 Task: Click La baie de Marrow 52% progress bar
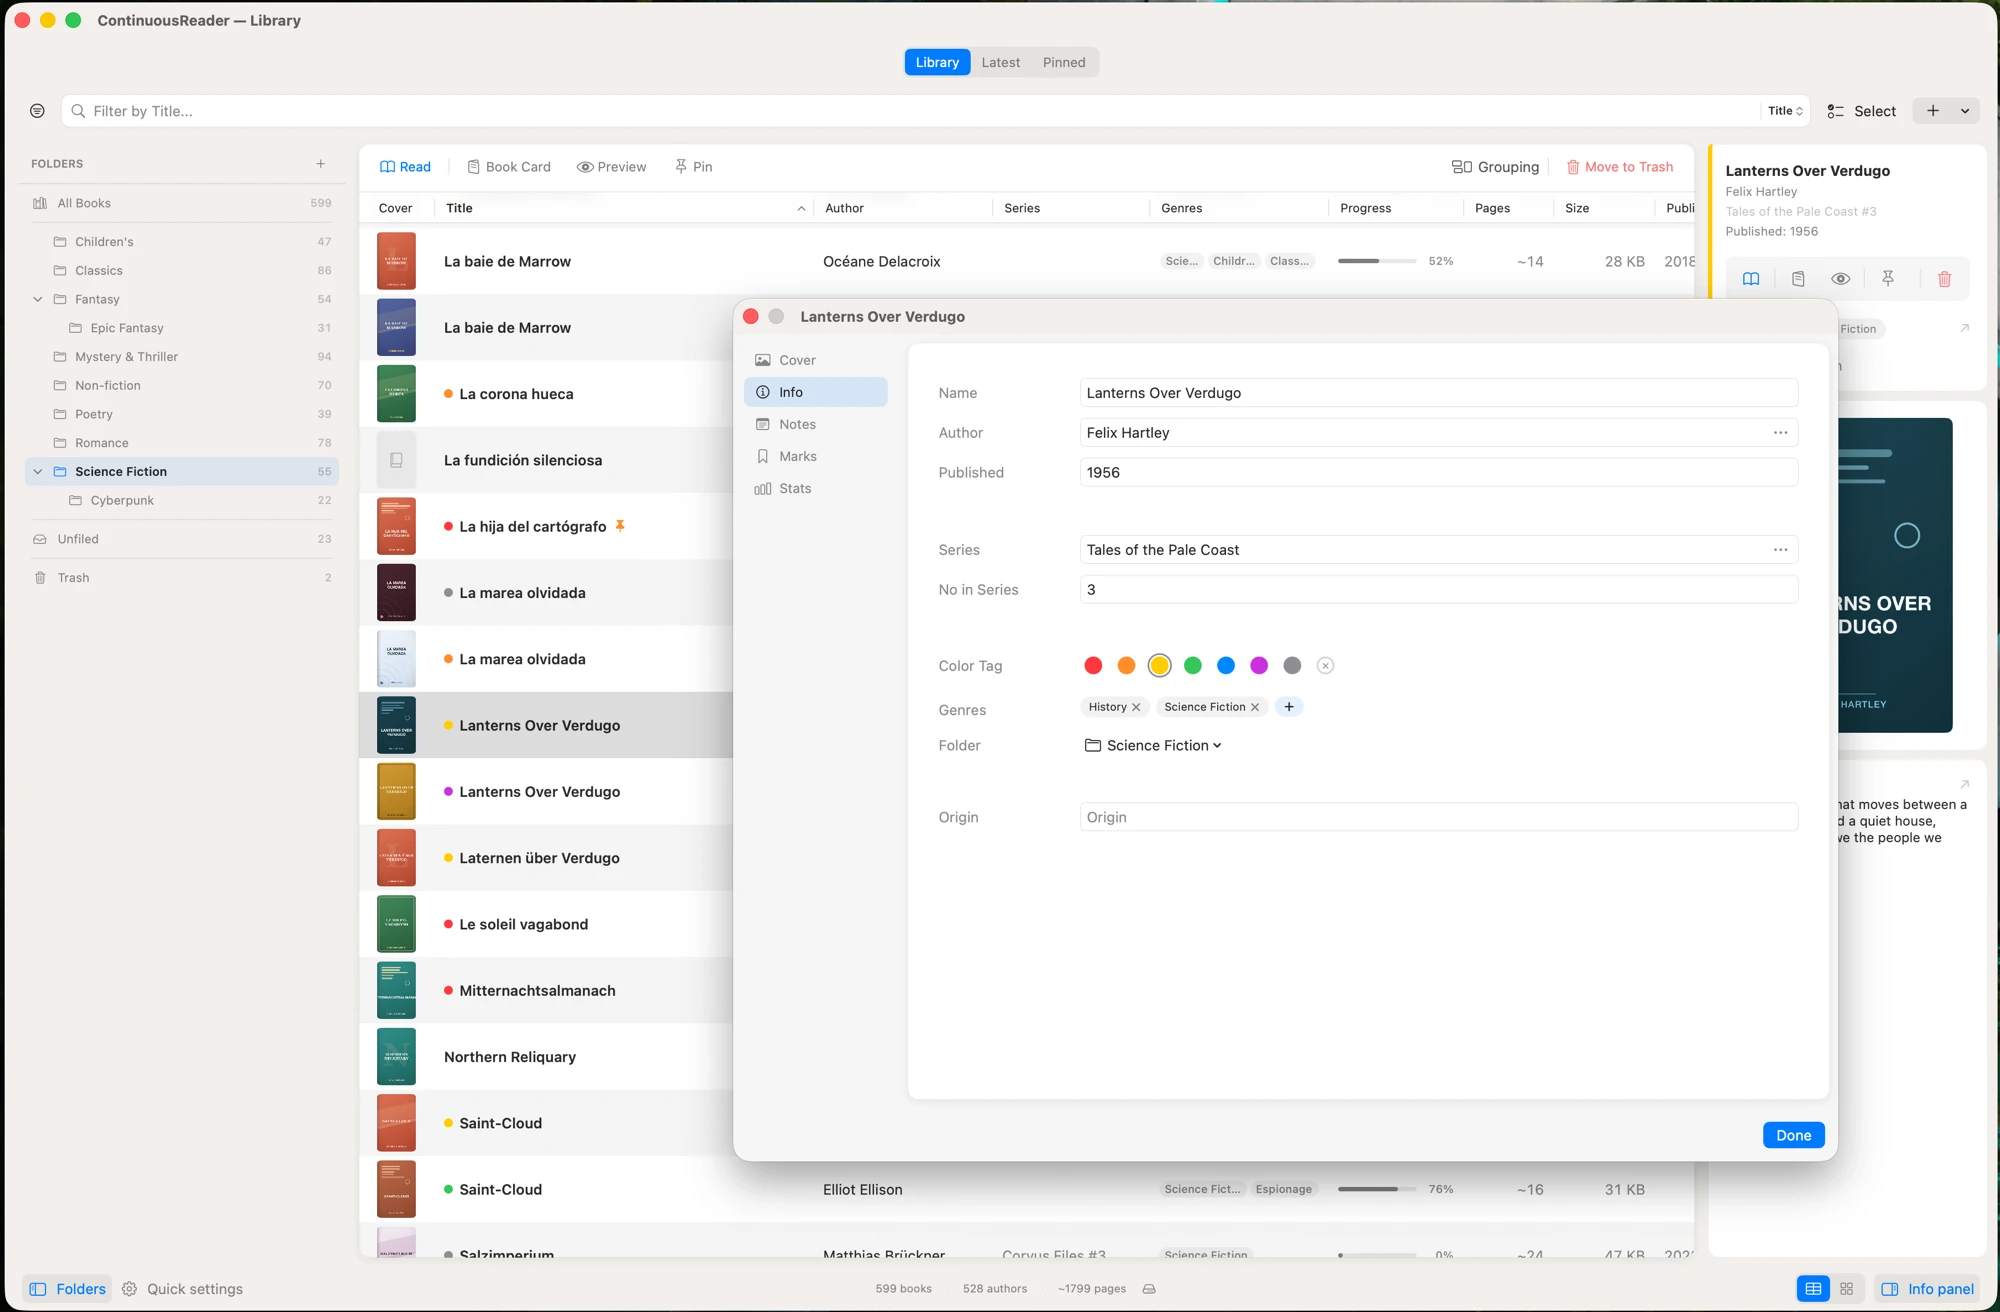pyautogui.click(x=1376, y=261)
